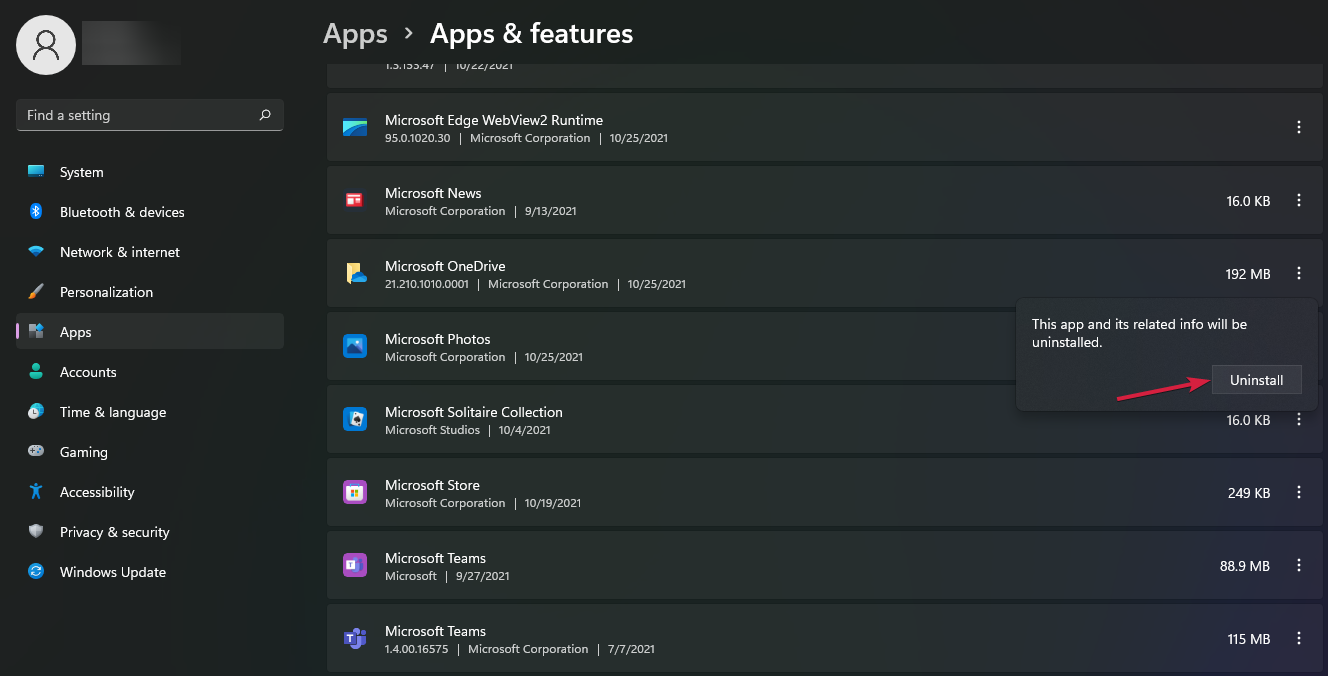Click the 115 MB size value
The image size is (1328, 676).
1249,639
